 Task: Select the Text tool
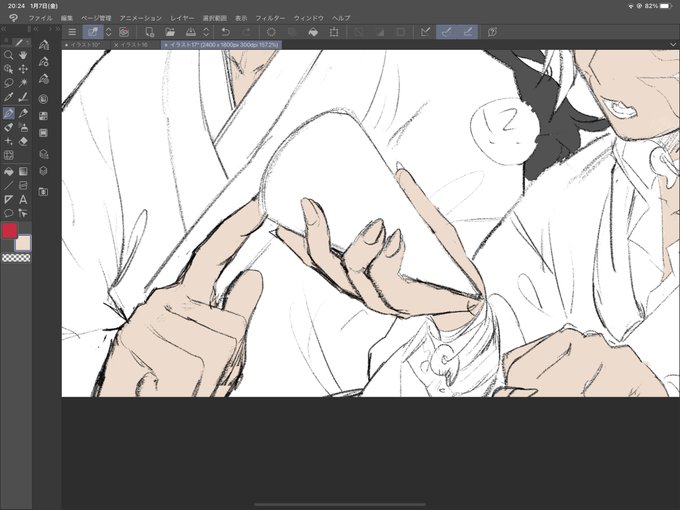click(x=23, y=199)
